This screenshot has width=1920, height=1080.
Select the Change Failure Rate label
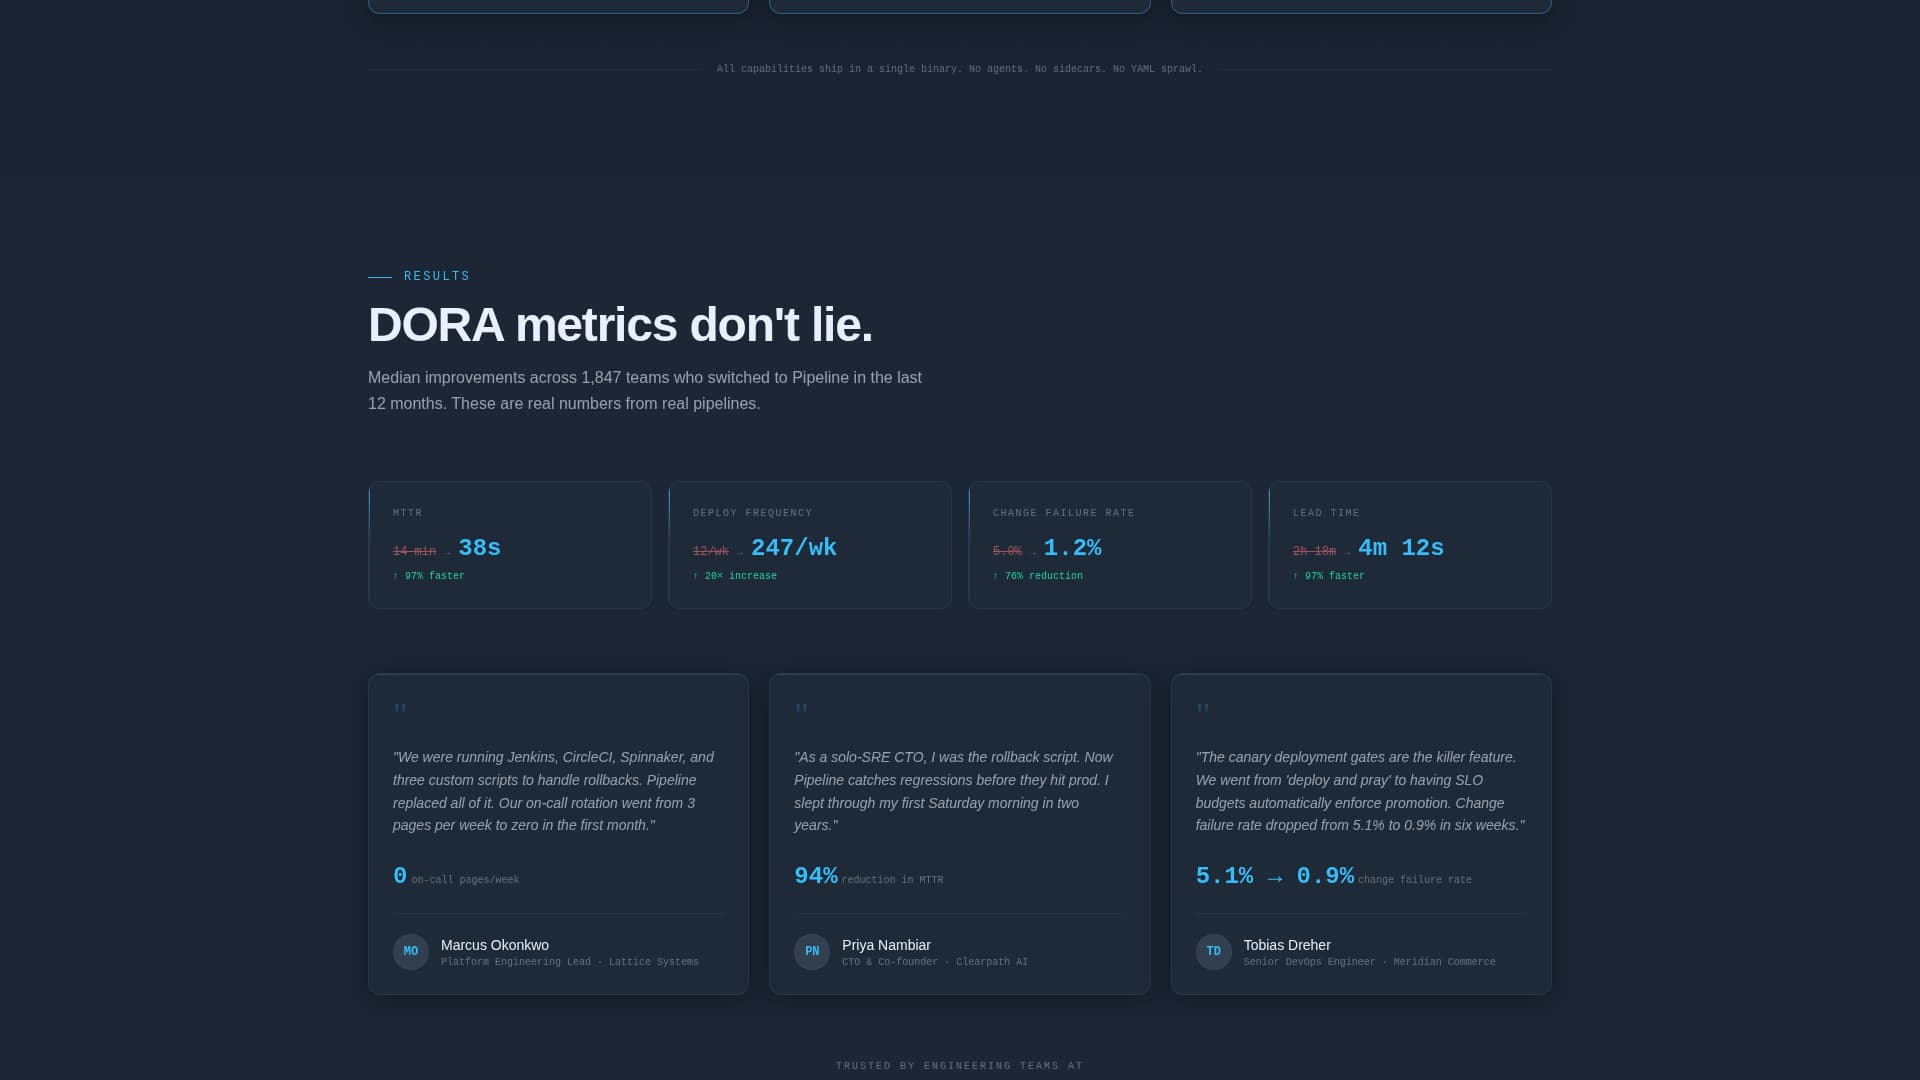[x=1063, y=513]
